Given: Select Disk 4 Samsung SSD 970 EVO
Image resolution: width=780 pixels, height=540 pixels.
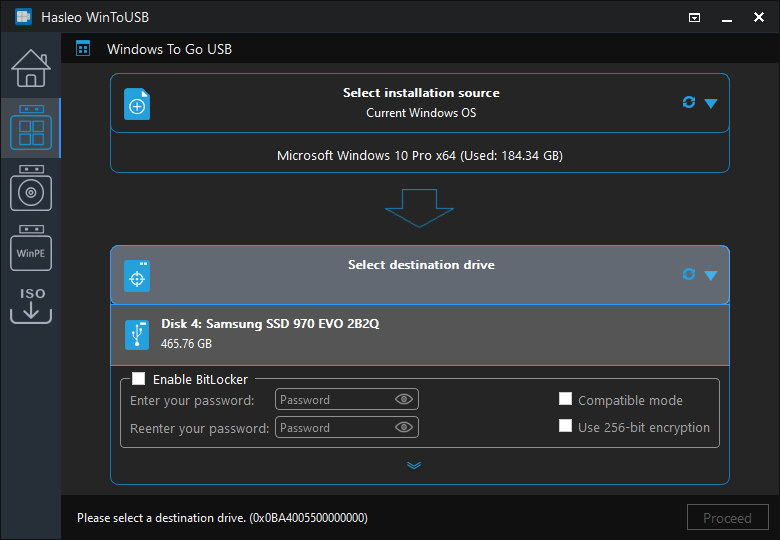Looking at the screenshot, I should pos(420,335).
